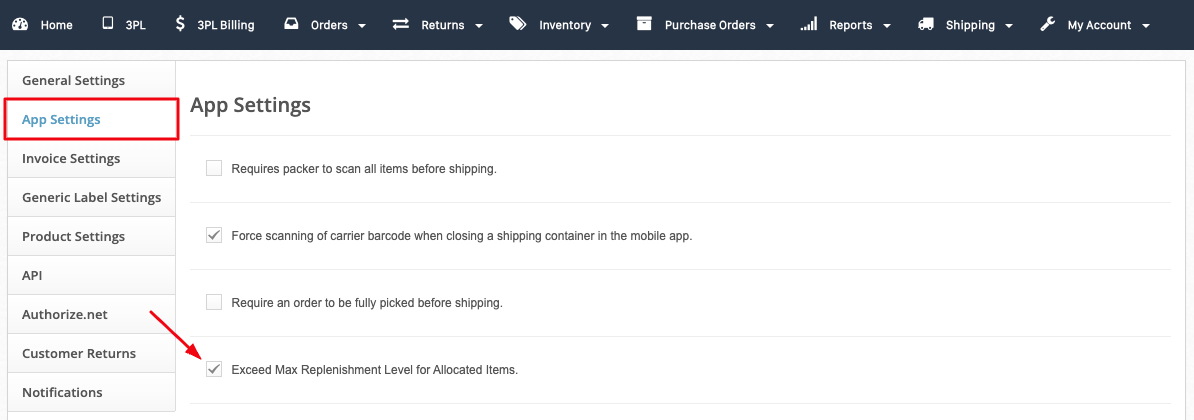The height and width of the screenshot is (420, 1194).
Task: Click the 3PL mobile device icon
Action: 108,24
